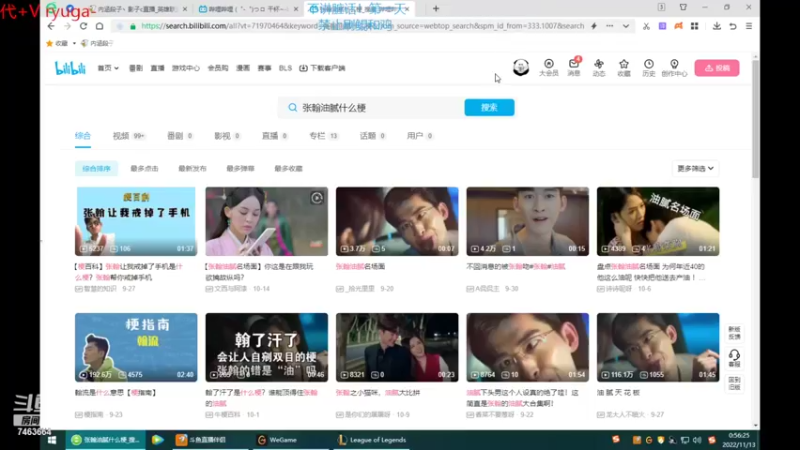Open 历史 history icon
This screenshot has height=450, width=800.
pyautogui.click(x=648, y=67)
